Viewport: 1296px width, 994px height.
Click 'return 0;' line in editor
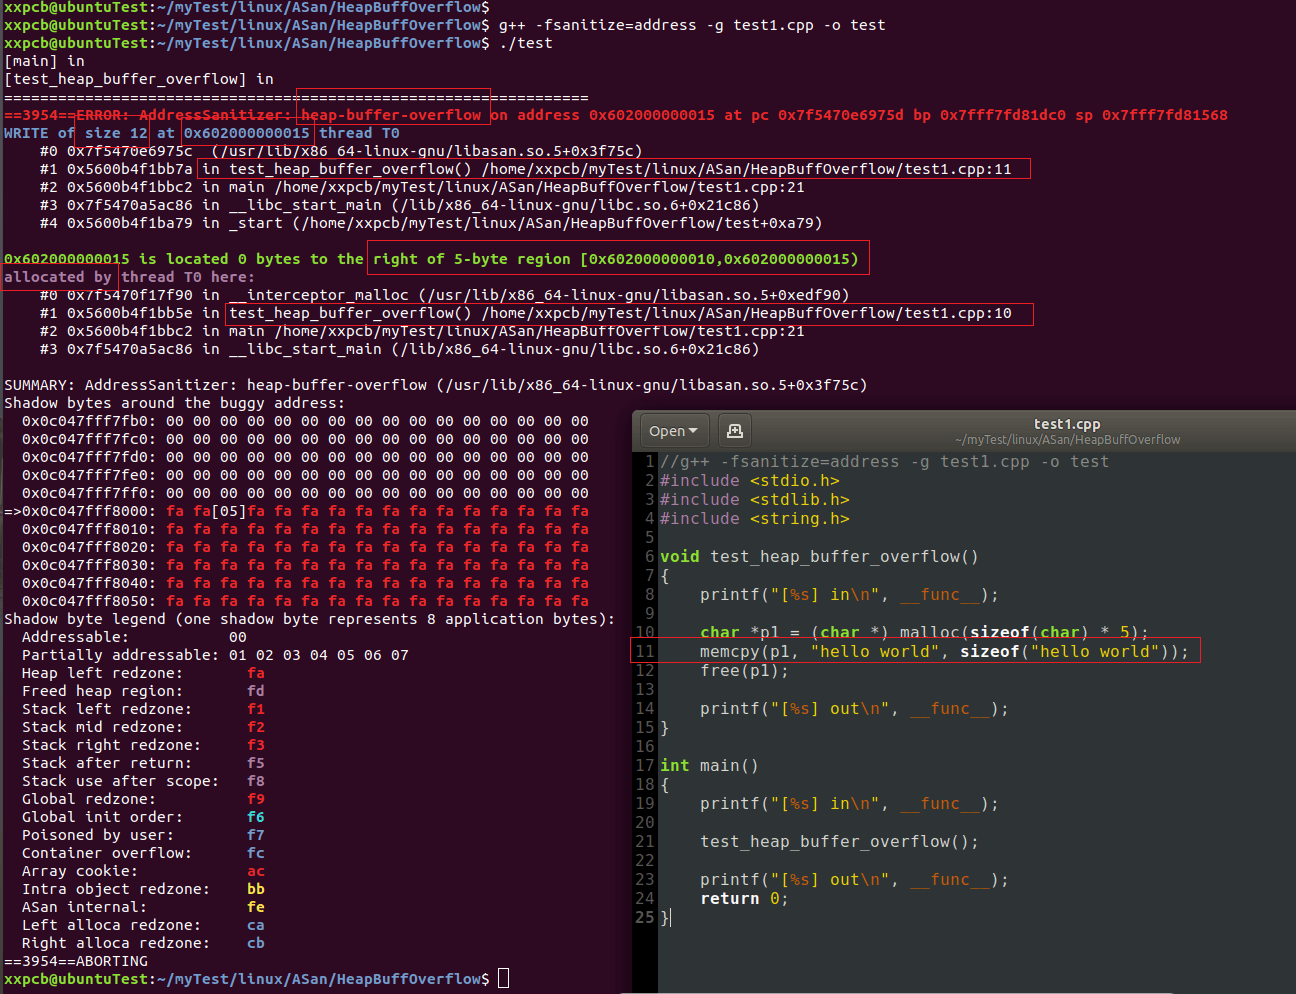tap(744, 899)
